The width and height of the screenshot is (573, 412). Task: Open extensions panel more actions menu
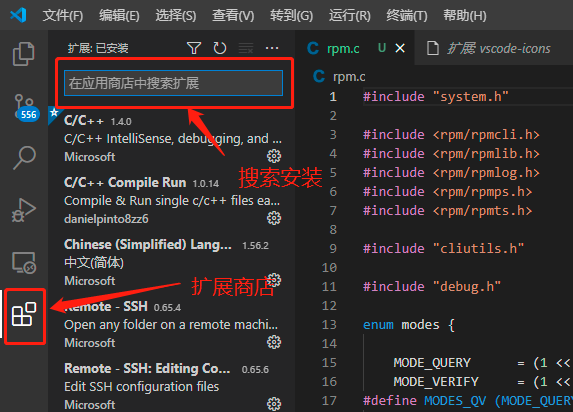[272, 48]
